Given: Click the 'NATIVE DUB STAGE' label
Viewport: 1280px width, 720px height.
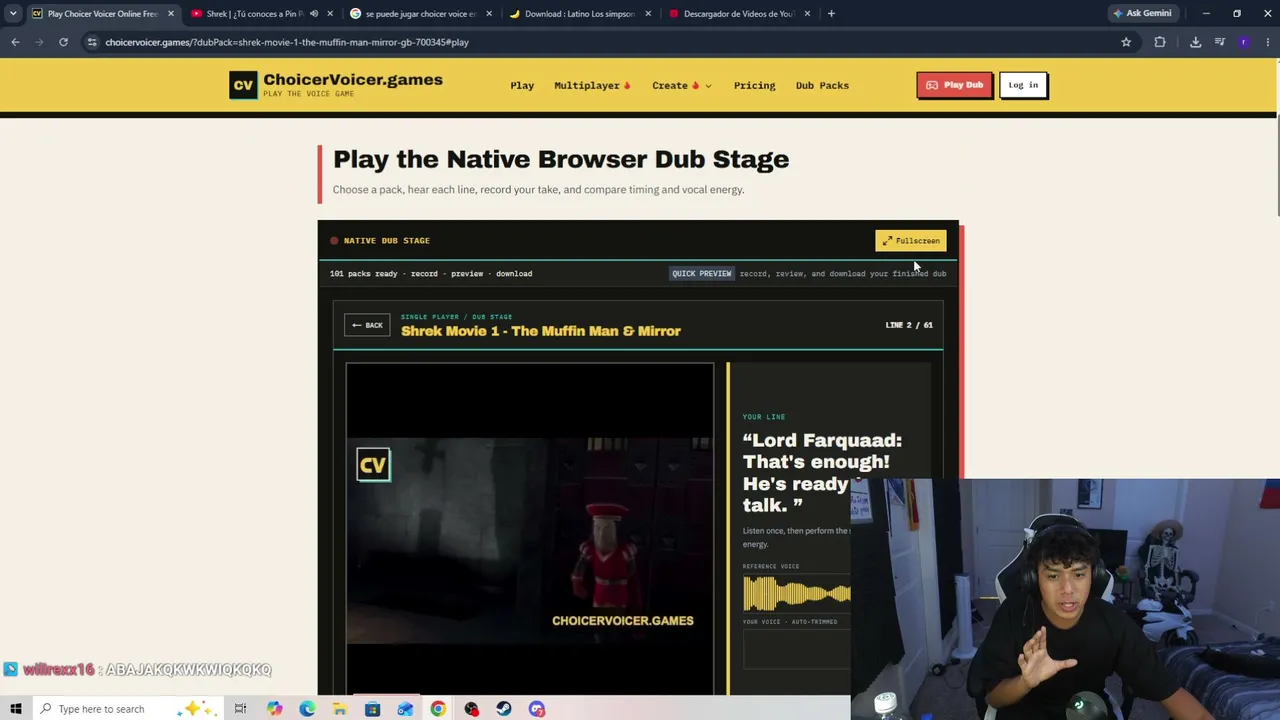Looking at the screenshot, I should point(387,240).
